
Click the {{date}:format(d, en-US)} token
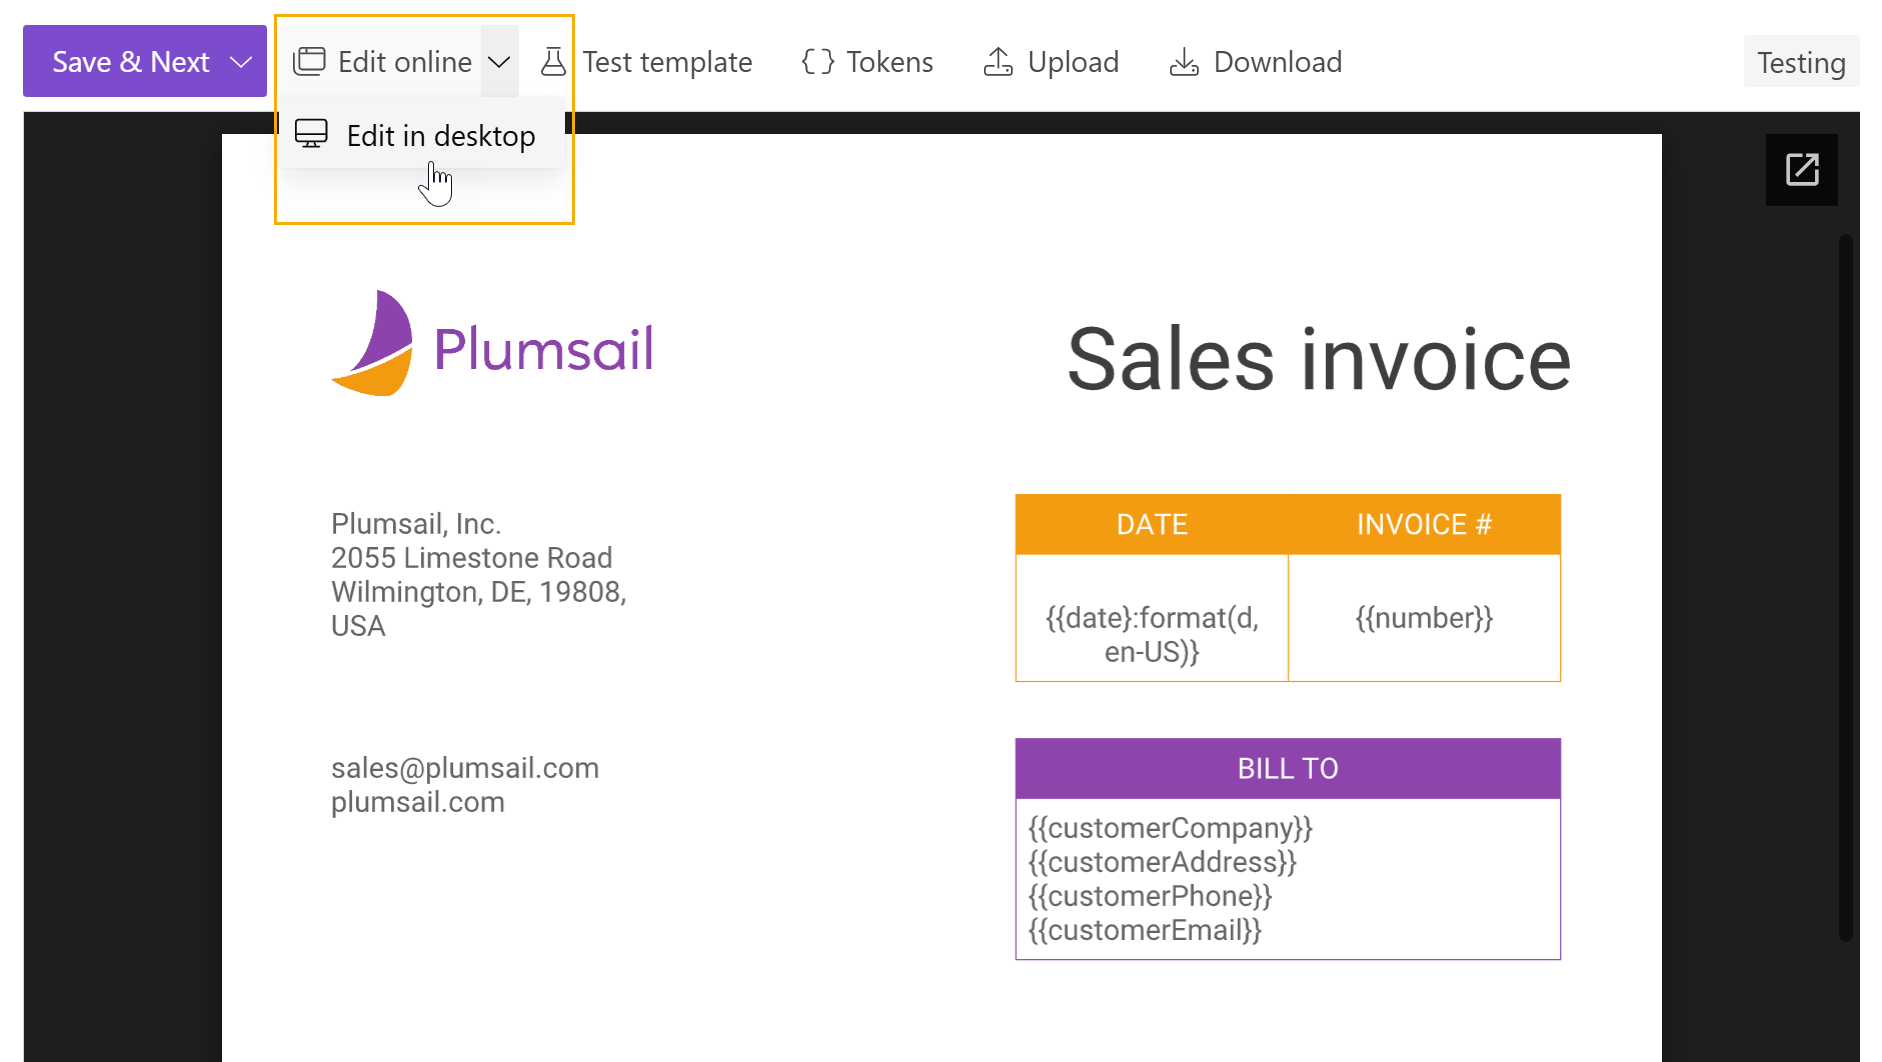[1152, 634]
